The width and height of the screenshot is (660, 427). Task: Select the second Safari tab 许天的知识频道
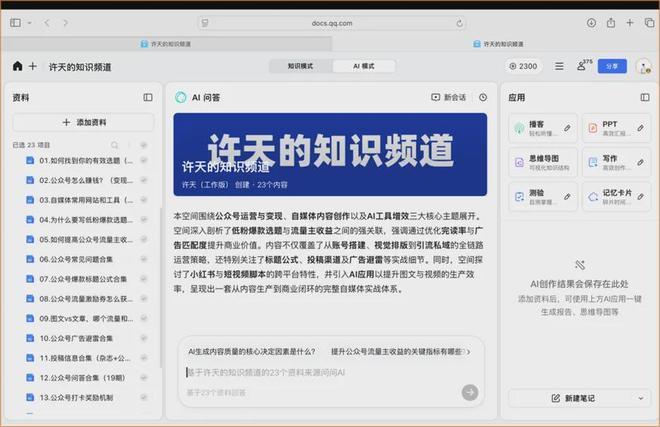click(498, 44)
